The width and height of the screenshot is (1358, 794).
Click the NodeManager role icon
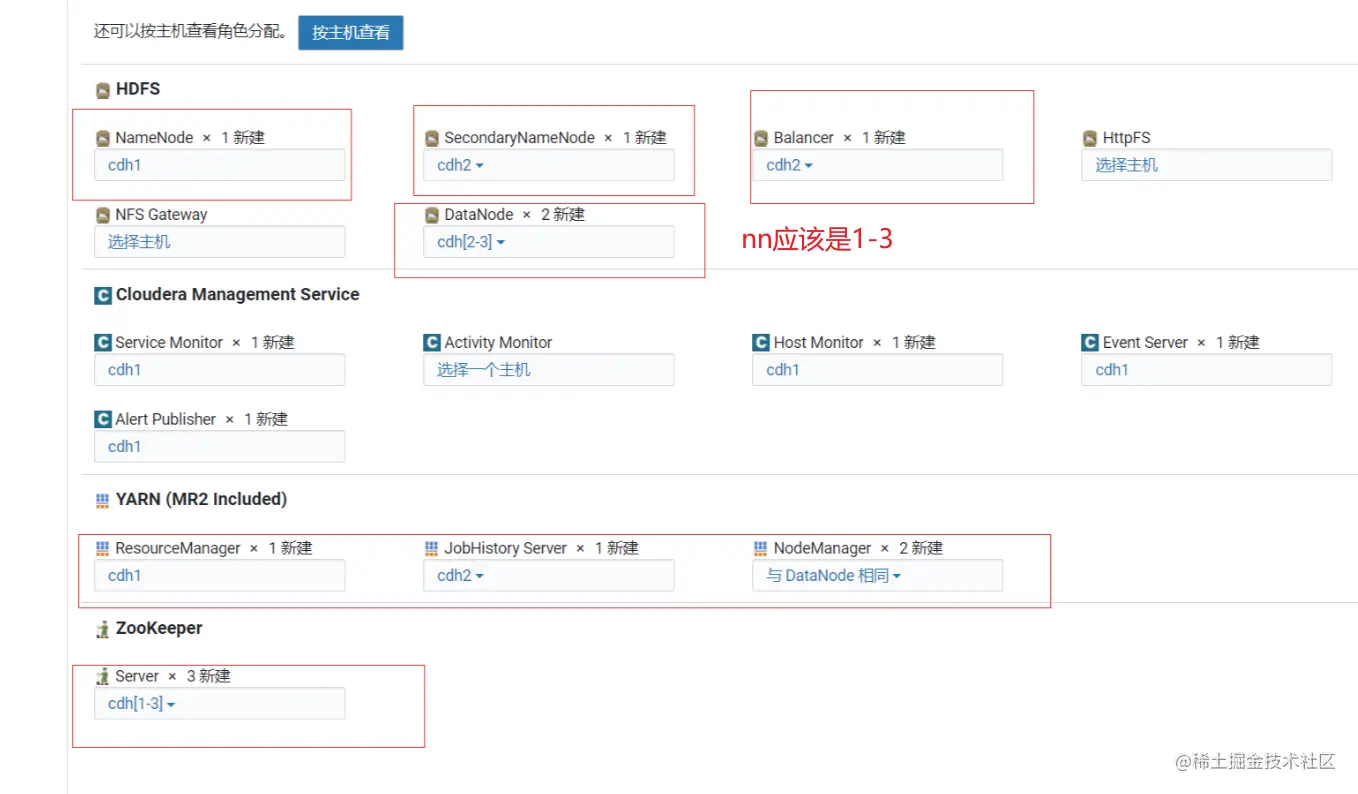click(760, 549)
